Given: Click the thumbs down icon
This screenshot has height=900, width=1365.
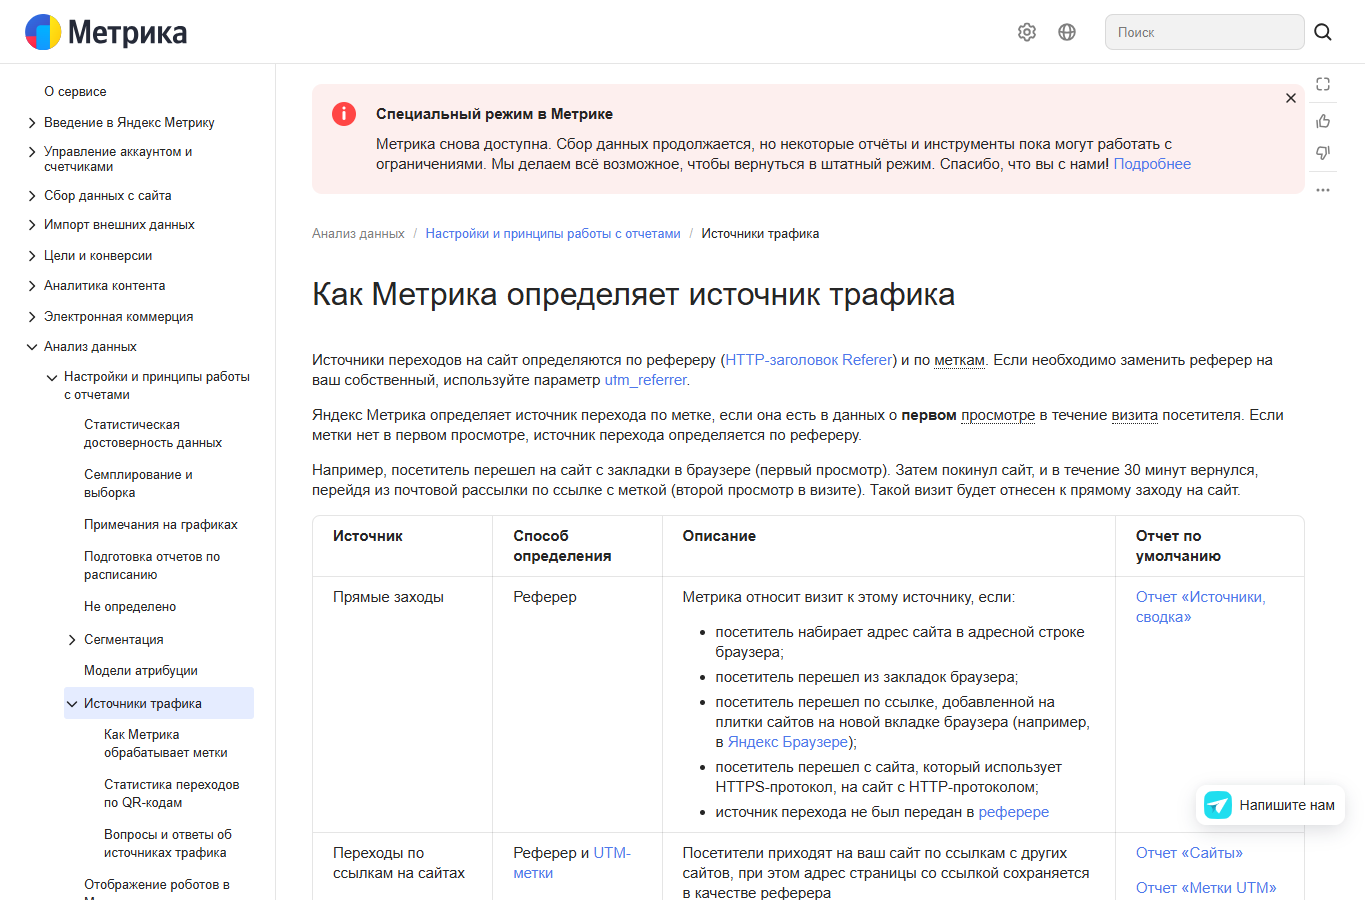Looking at the screenshot, I should (x=1323, y=153).
